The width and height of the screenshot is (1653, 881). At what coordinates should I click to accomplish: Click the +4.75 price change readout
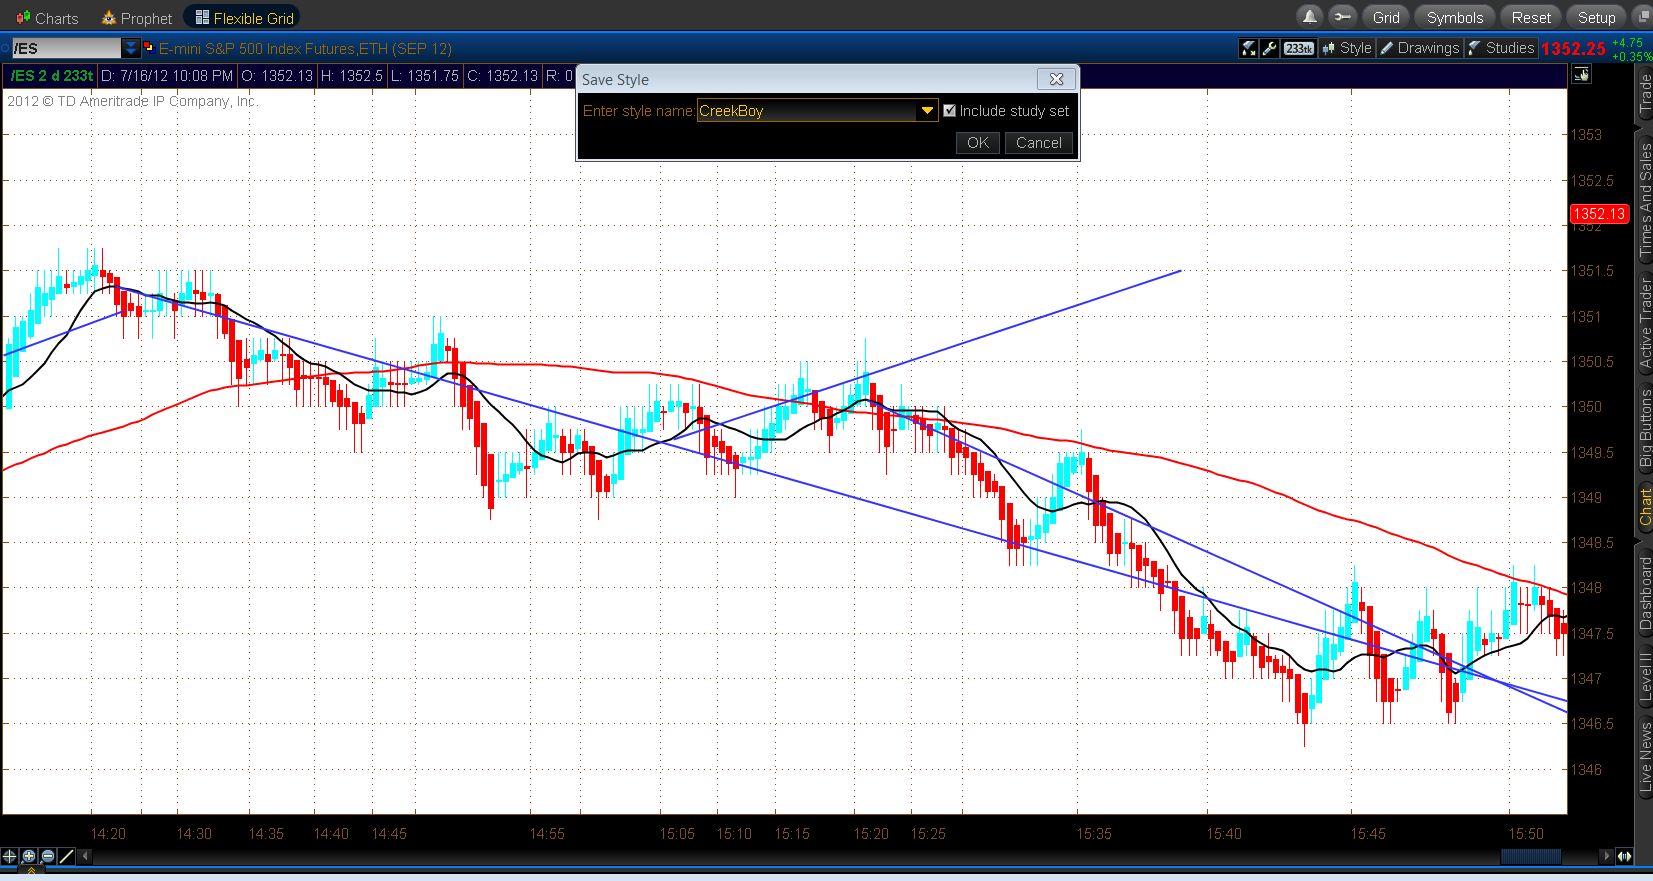click(1628, 43)
